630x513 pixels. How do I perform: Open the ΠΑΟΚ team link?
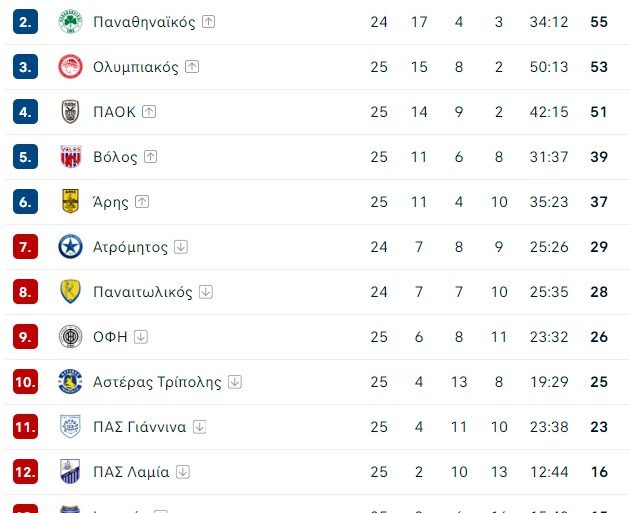[113, 112]
